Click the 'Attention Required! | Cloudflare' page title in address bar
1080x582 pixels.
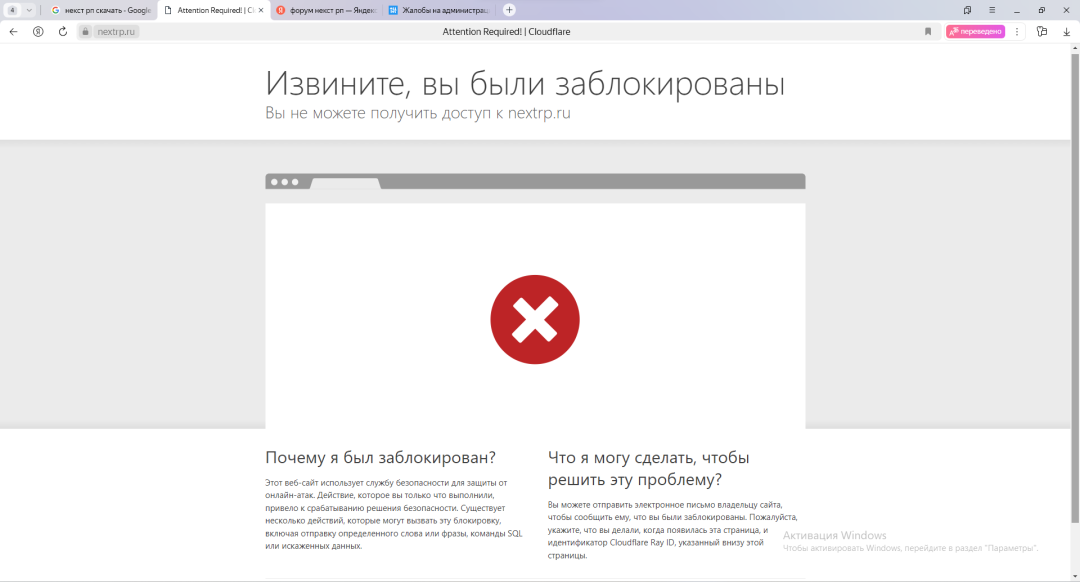pyautogui.click(x=506, y=32)
